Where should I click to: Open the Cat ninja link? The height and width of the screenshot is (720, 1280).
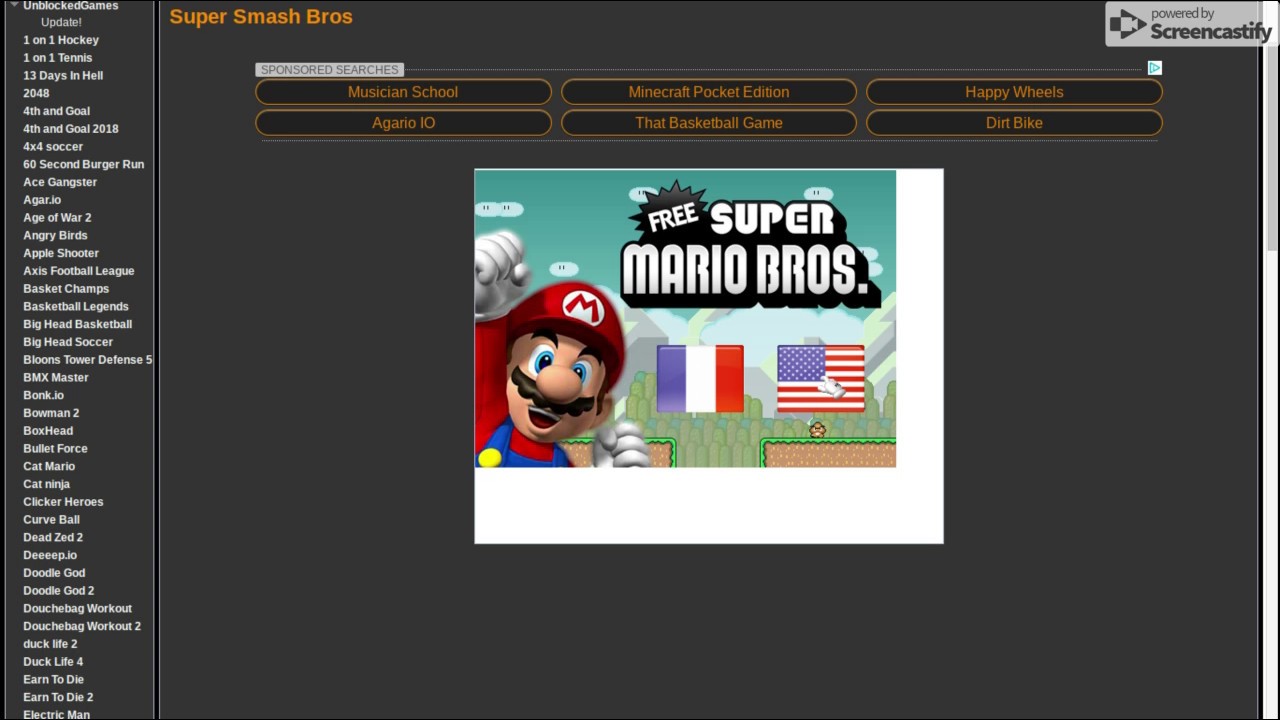(46, 484)
